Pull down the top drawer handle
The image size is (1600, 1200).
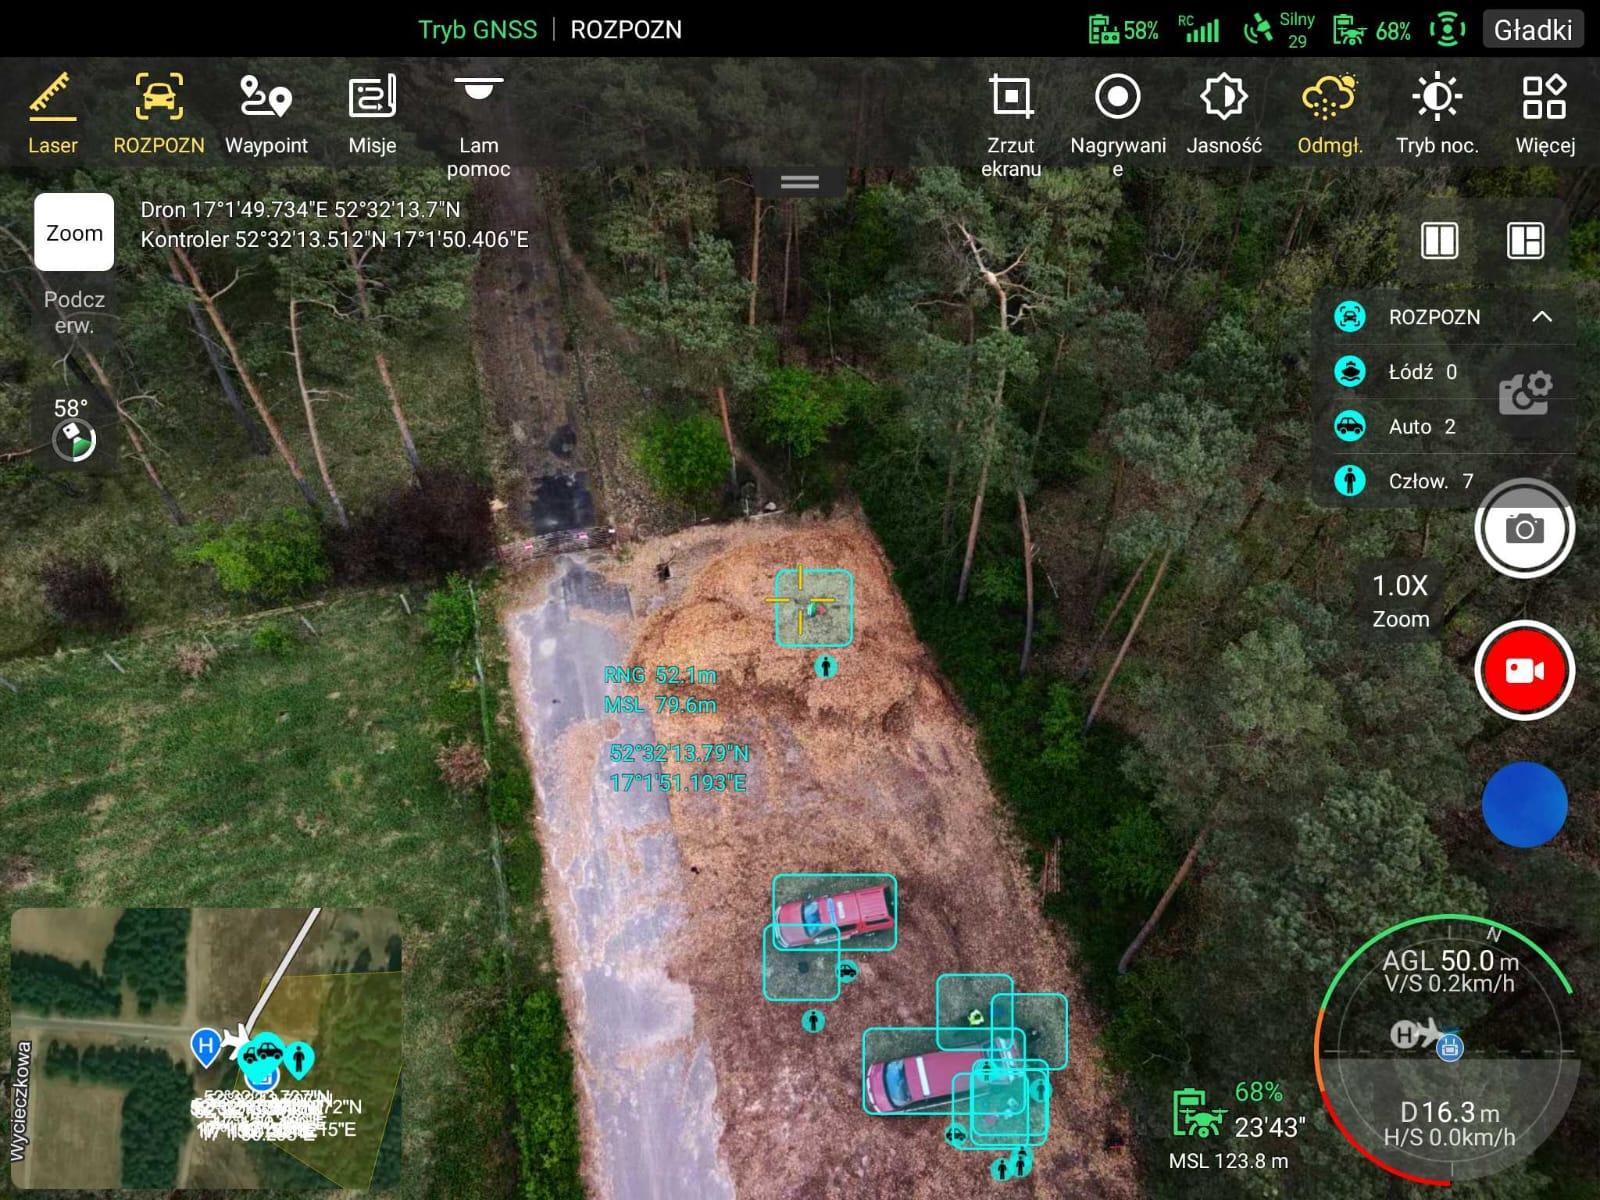coord(799,182)
